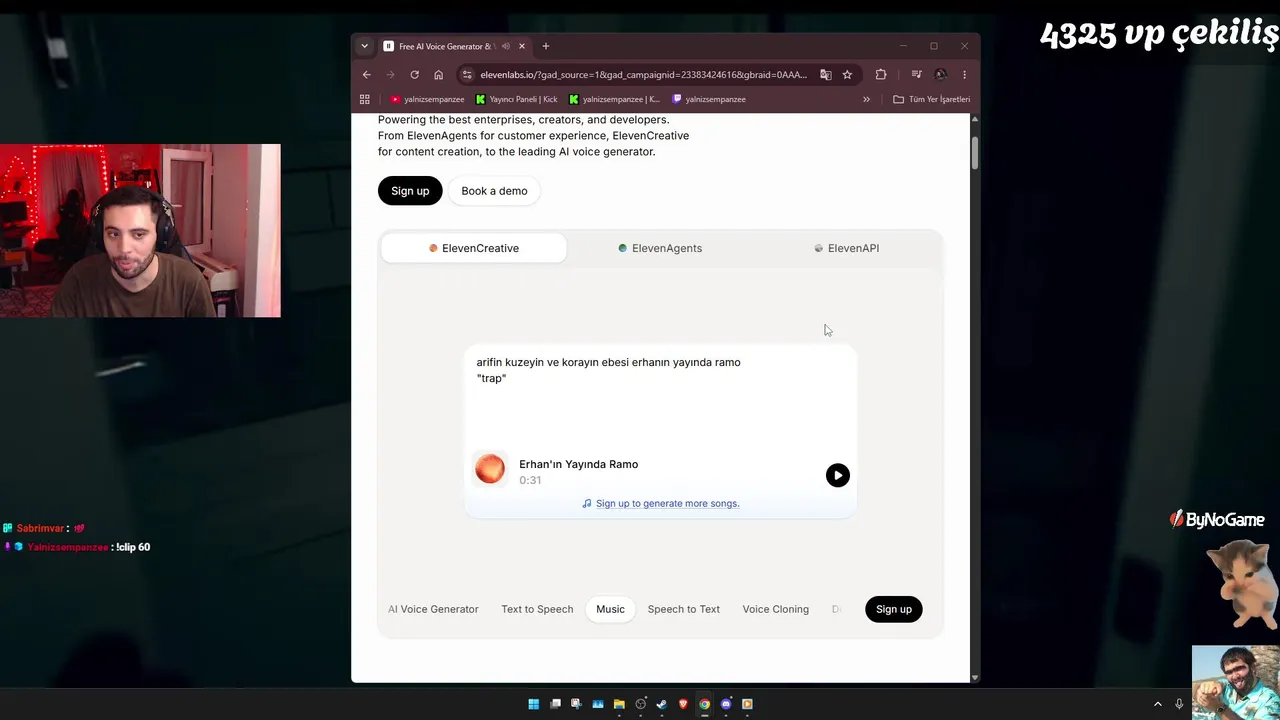Click the page vertical scrollbar thumb
Image resolution: width=1280 pixels, height=720 pixels.
tap(975, 152)
